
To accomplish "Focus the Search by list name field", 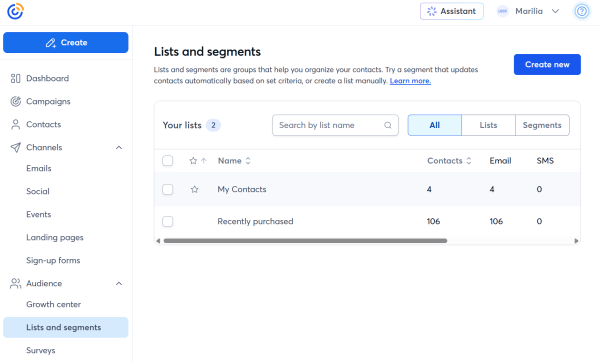I will [335, 125].
